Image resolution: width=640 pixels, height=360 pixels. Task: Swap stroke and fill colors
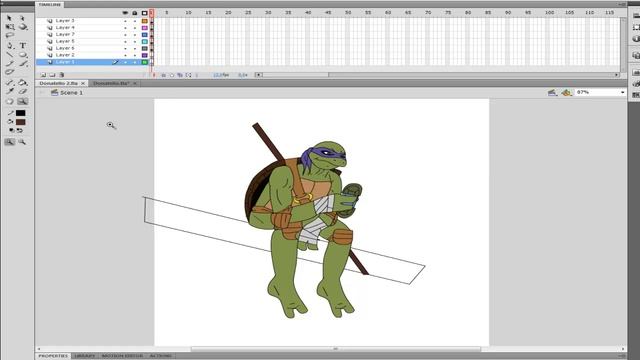click(19, 130)
